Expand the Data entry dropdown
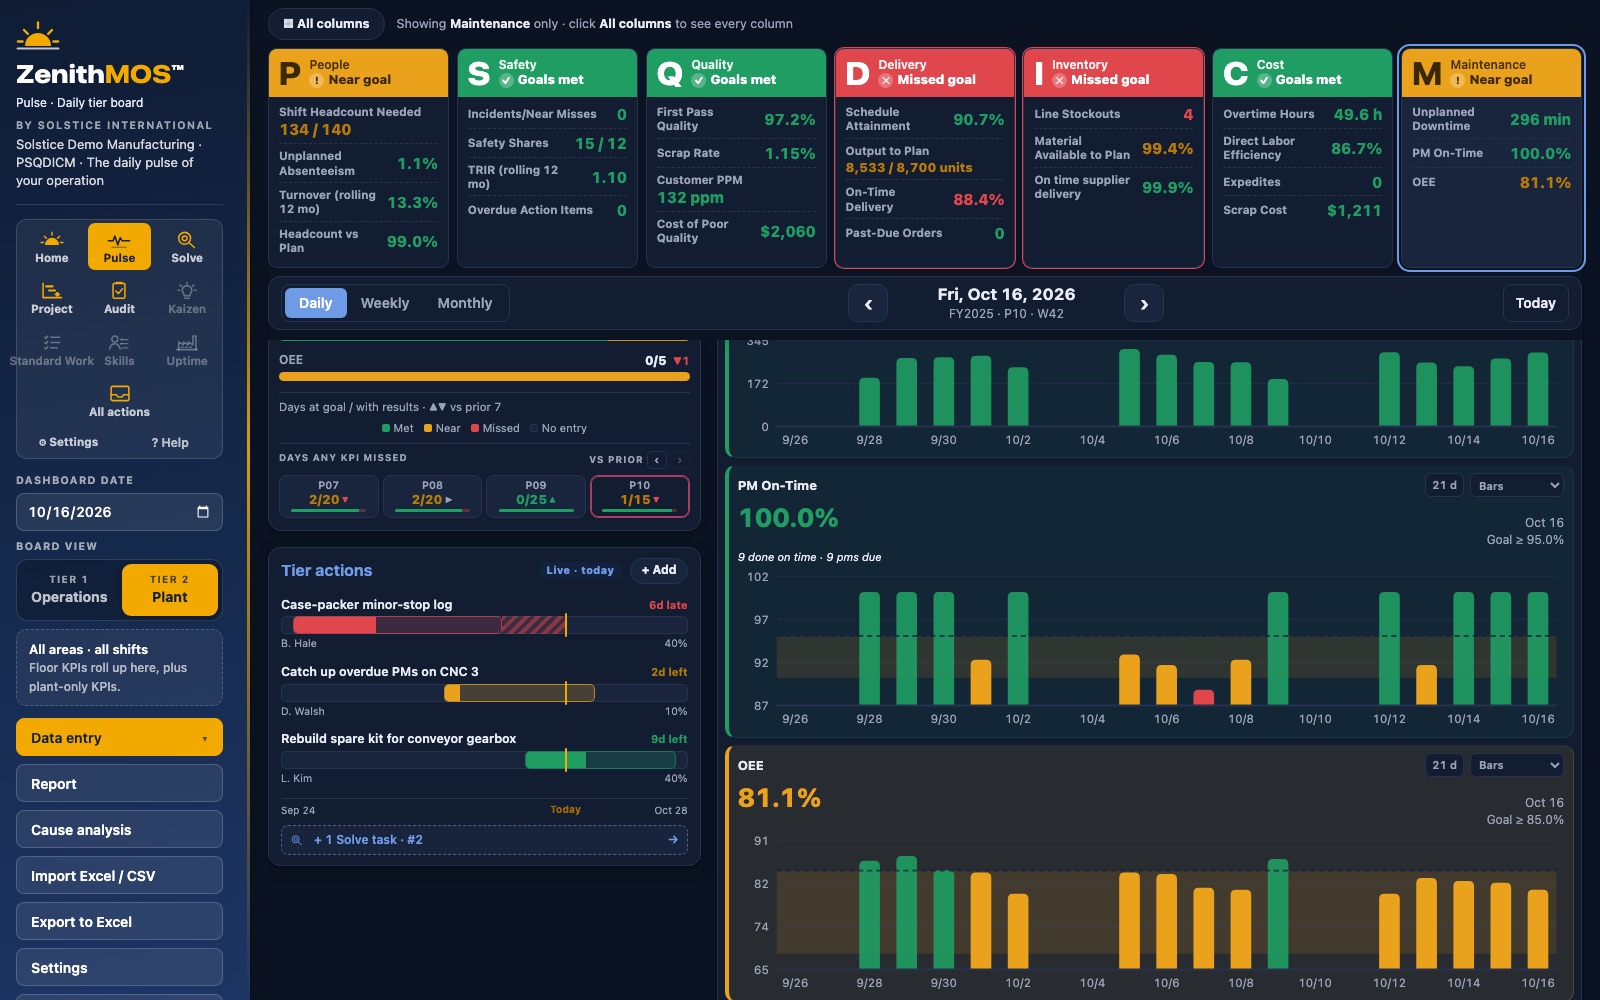 coord(119,738)
